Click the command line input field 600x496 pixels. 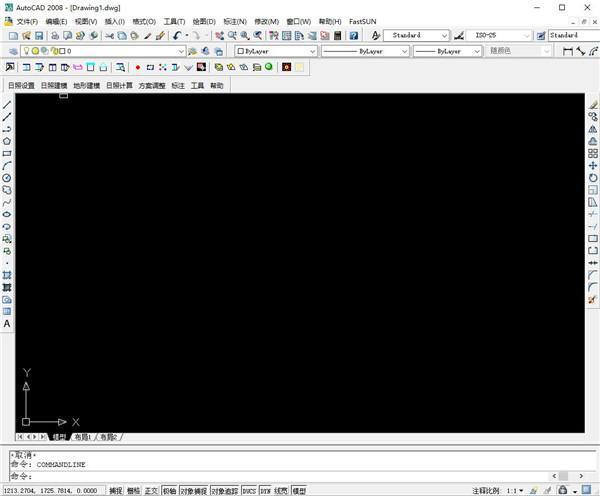[x=279, y=476]
